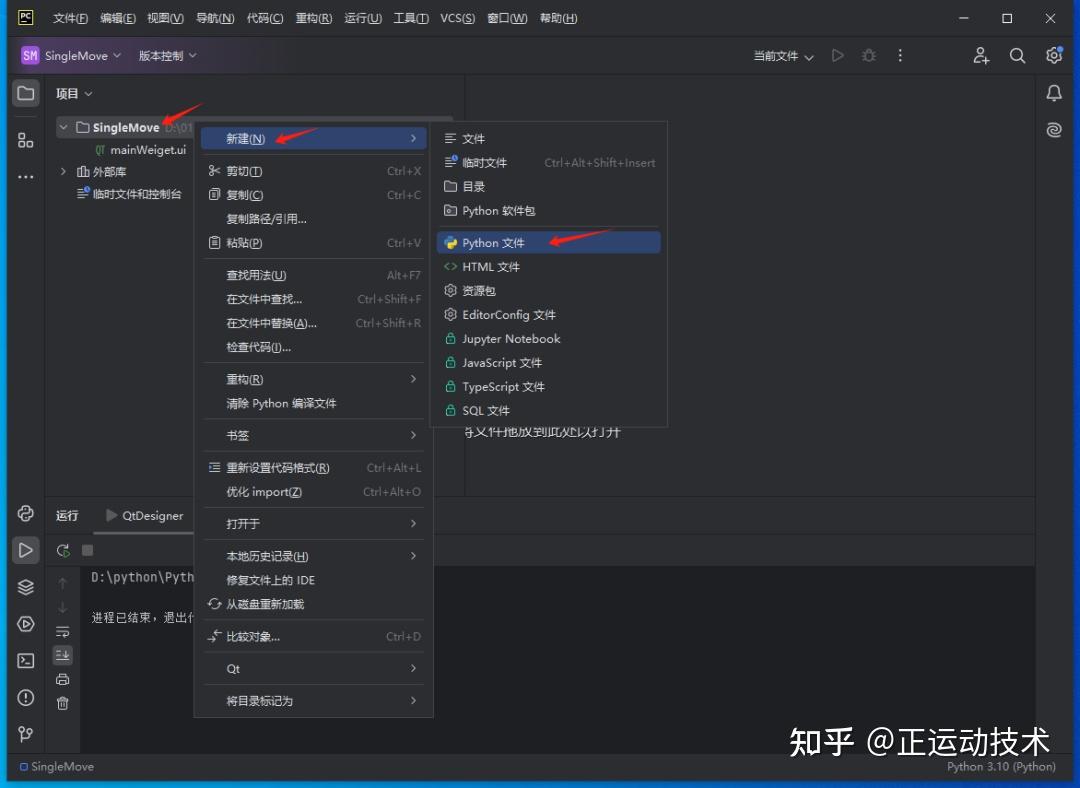Choose Jupyter Notebook from the submenu

pyautogui.click(x=510, y=338)
